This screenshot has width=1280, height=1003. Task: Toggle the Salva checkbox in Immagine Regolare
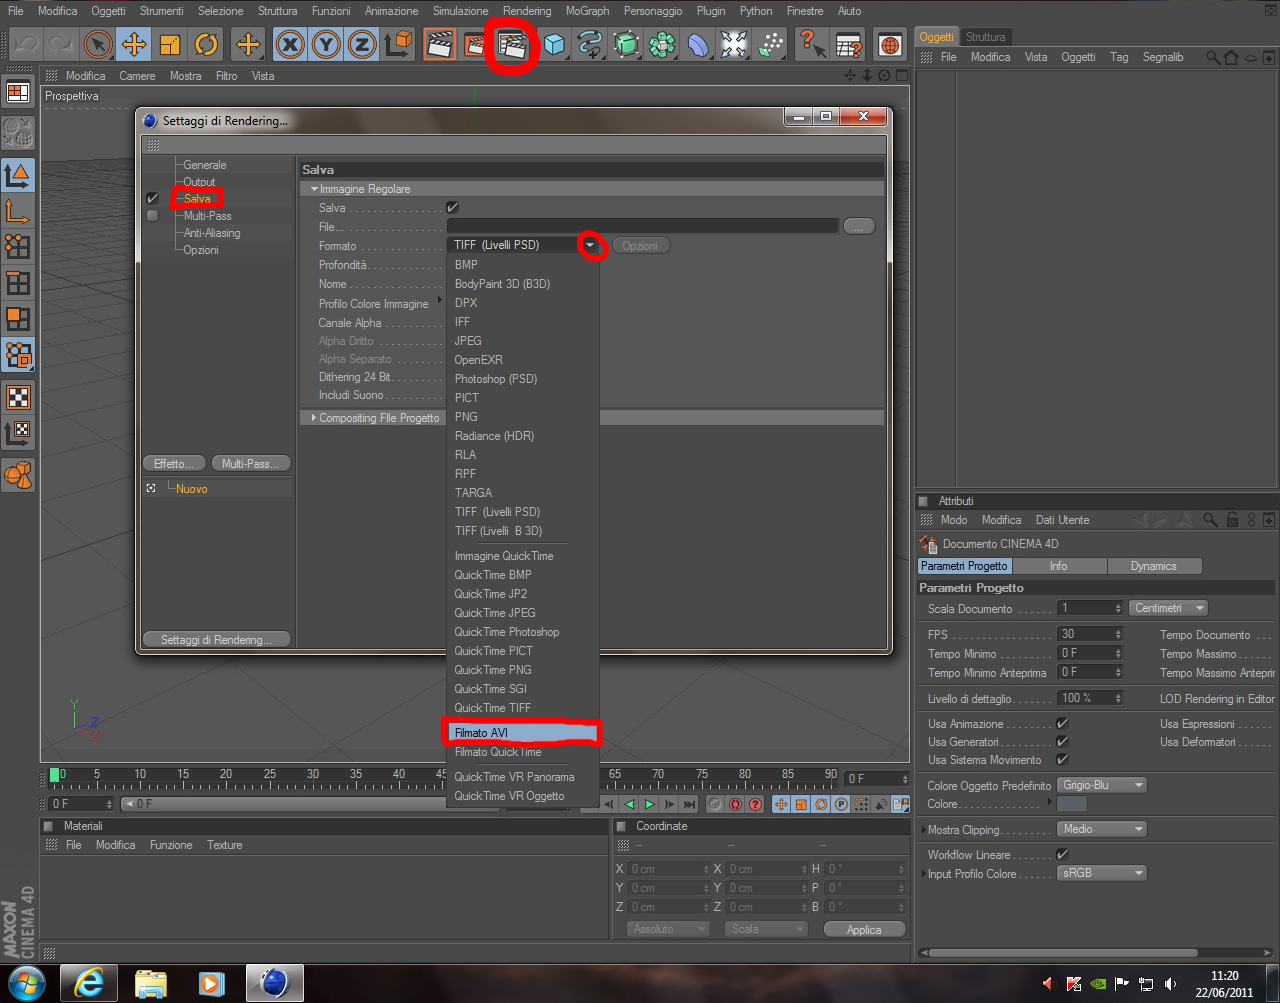point(452,207)
